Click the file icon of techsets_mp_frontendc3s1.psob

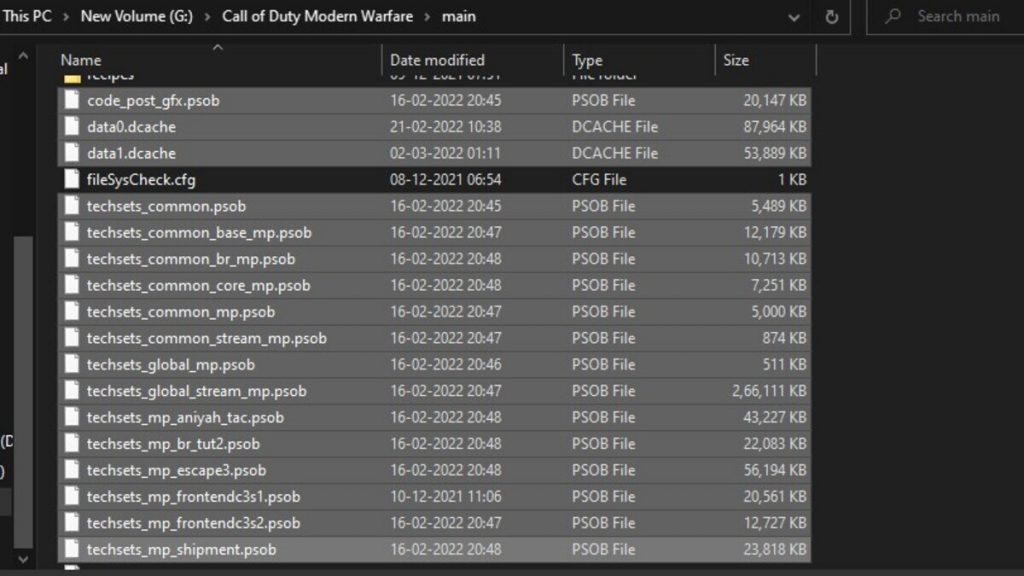tap(72, 496)
